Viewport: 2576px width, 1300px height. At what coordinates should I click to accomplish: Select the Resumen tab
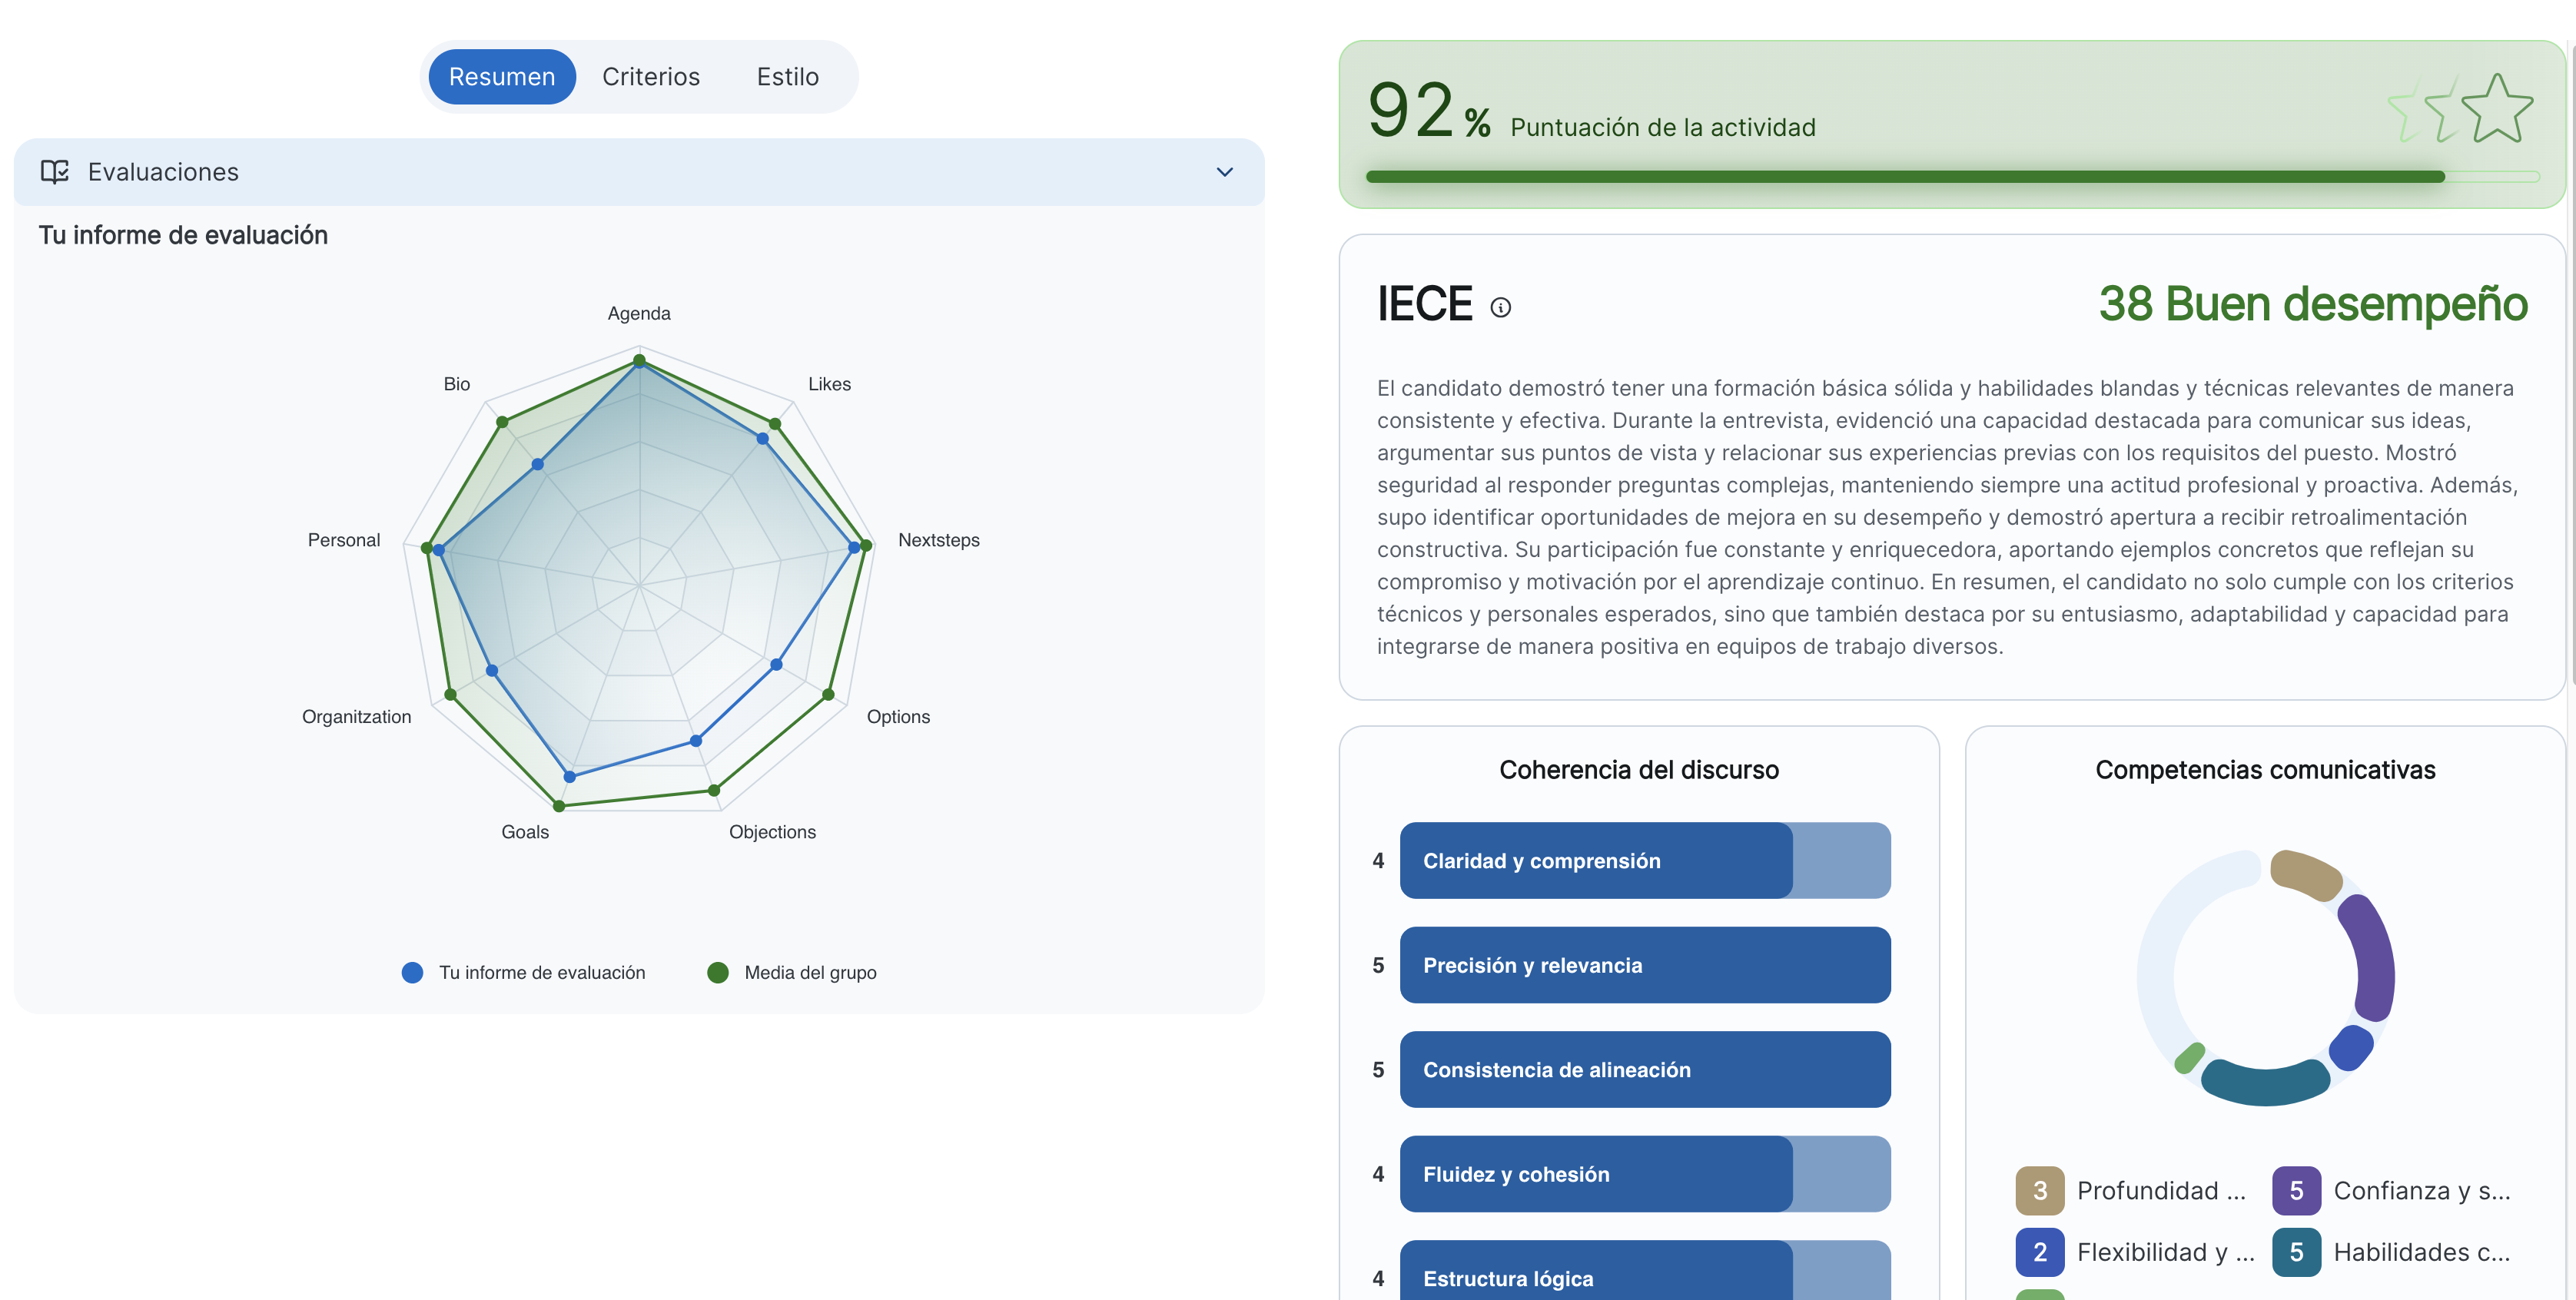point(502,77)
